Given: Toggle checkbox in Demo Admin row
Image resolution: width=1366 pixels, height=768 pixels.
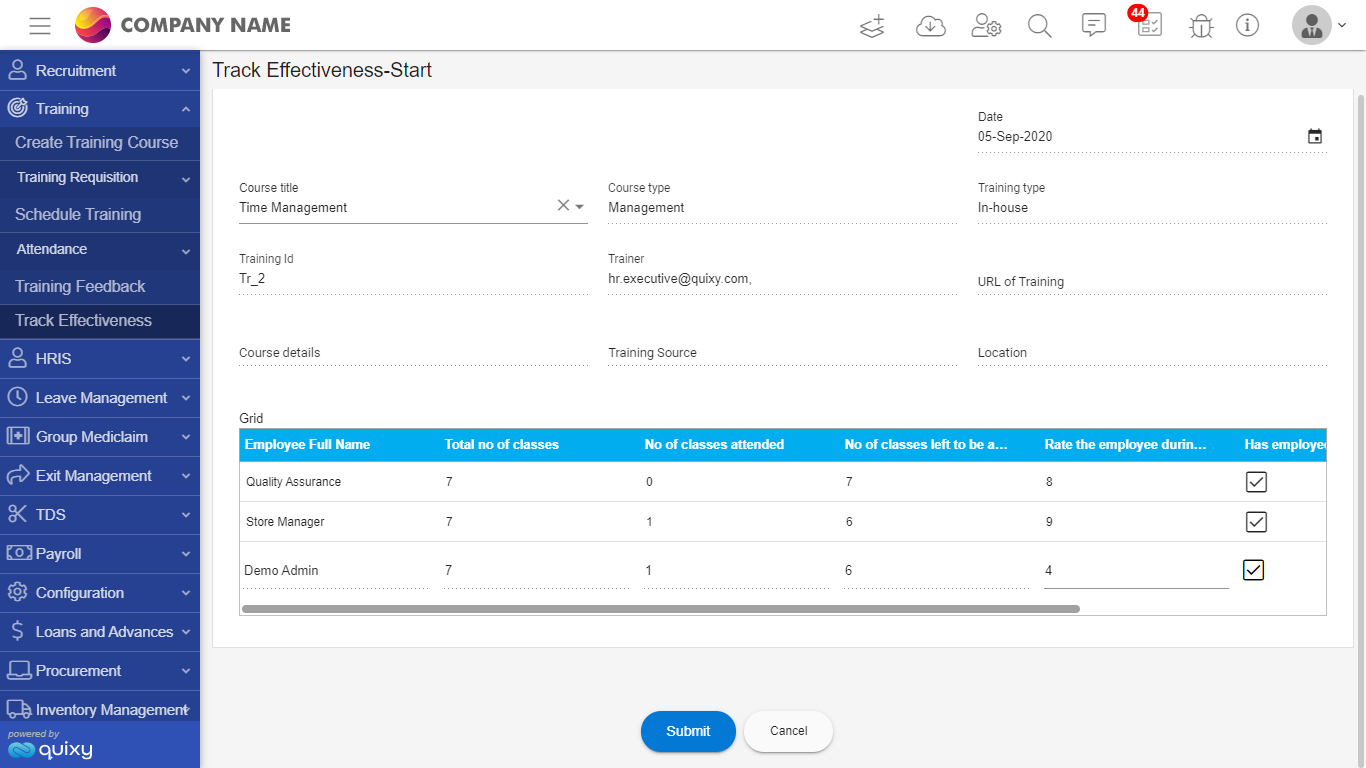Looking at the screenshot, I should [x=1254, y=570].
